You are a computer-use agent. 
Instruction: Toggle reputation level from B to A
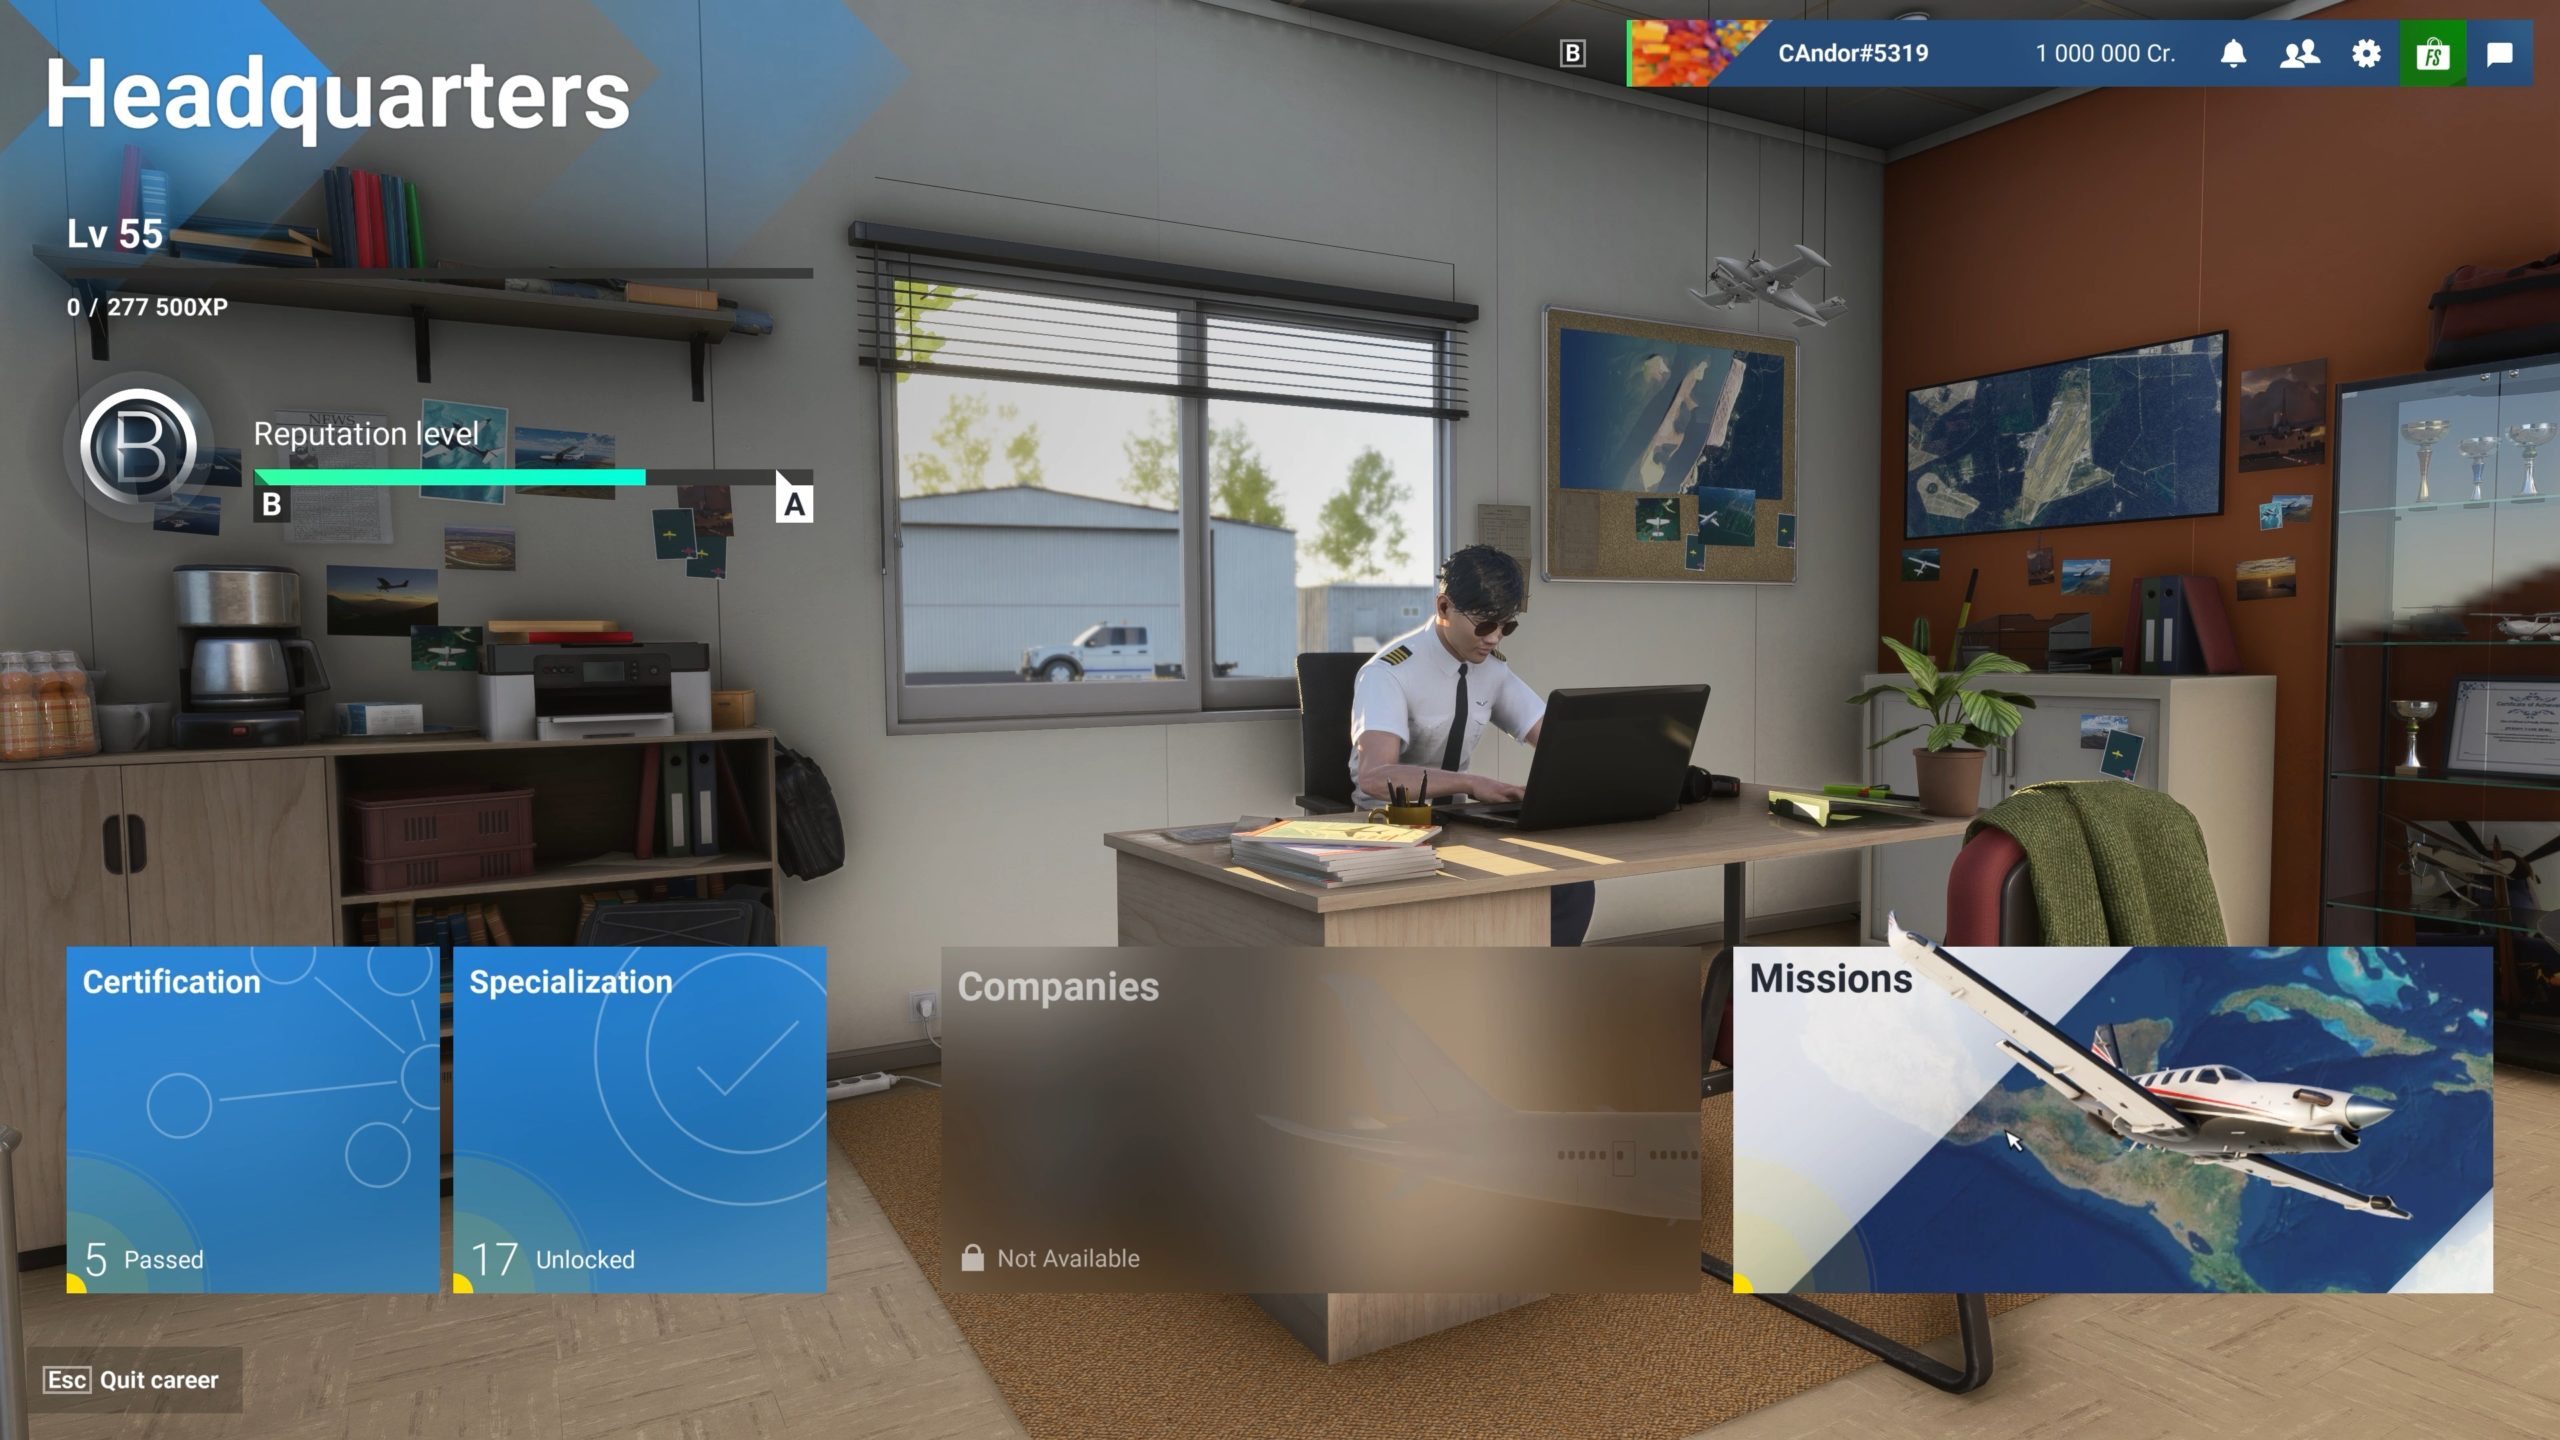coord(793,503)
